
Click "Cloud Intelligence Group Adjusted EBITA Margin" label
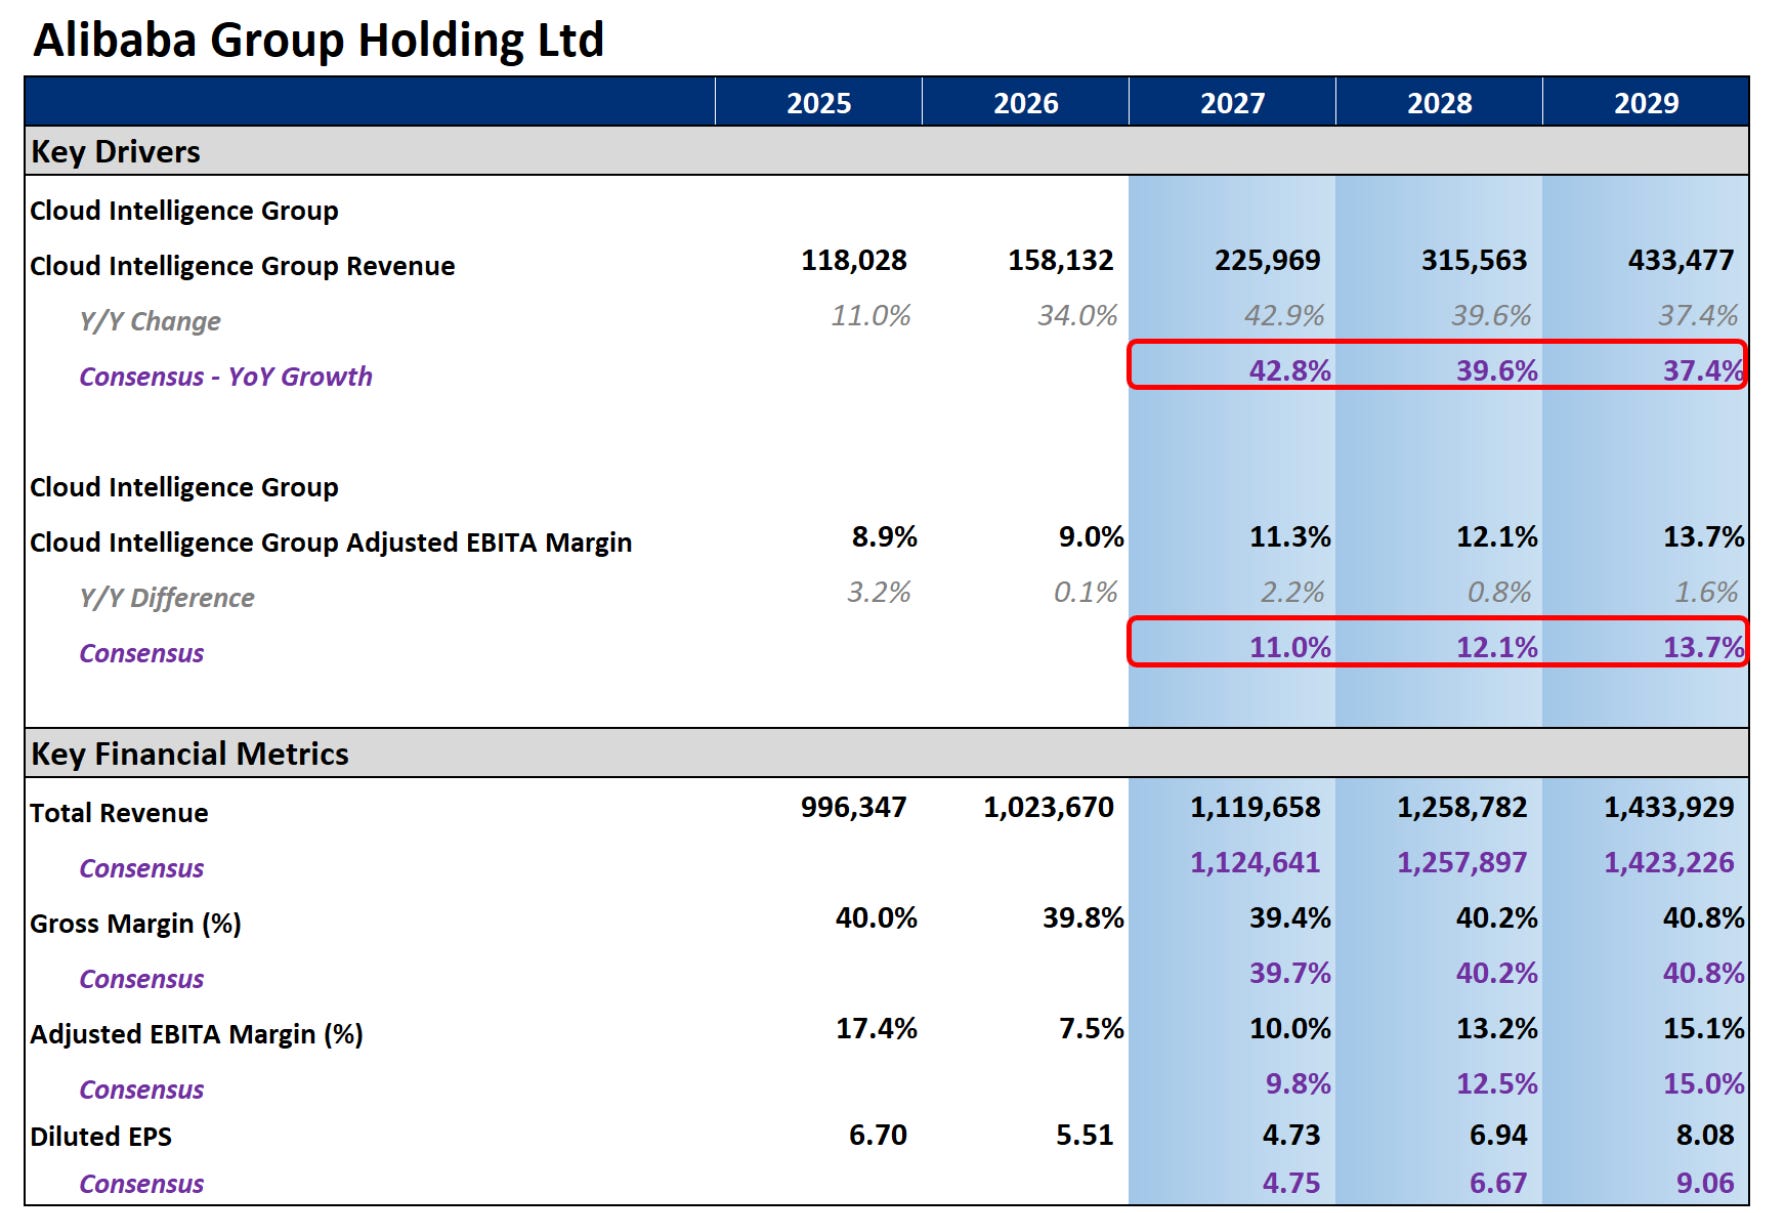331,542
